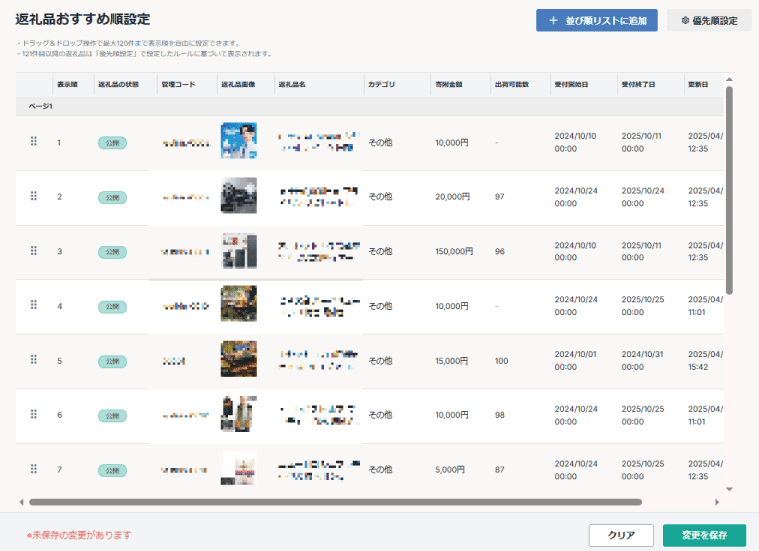Click the drag handle icon for row 5
Image resolution: width=759 pixels, height=551 pixels.
point(34,360)
